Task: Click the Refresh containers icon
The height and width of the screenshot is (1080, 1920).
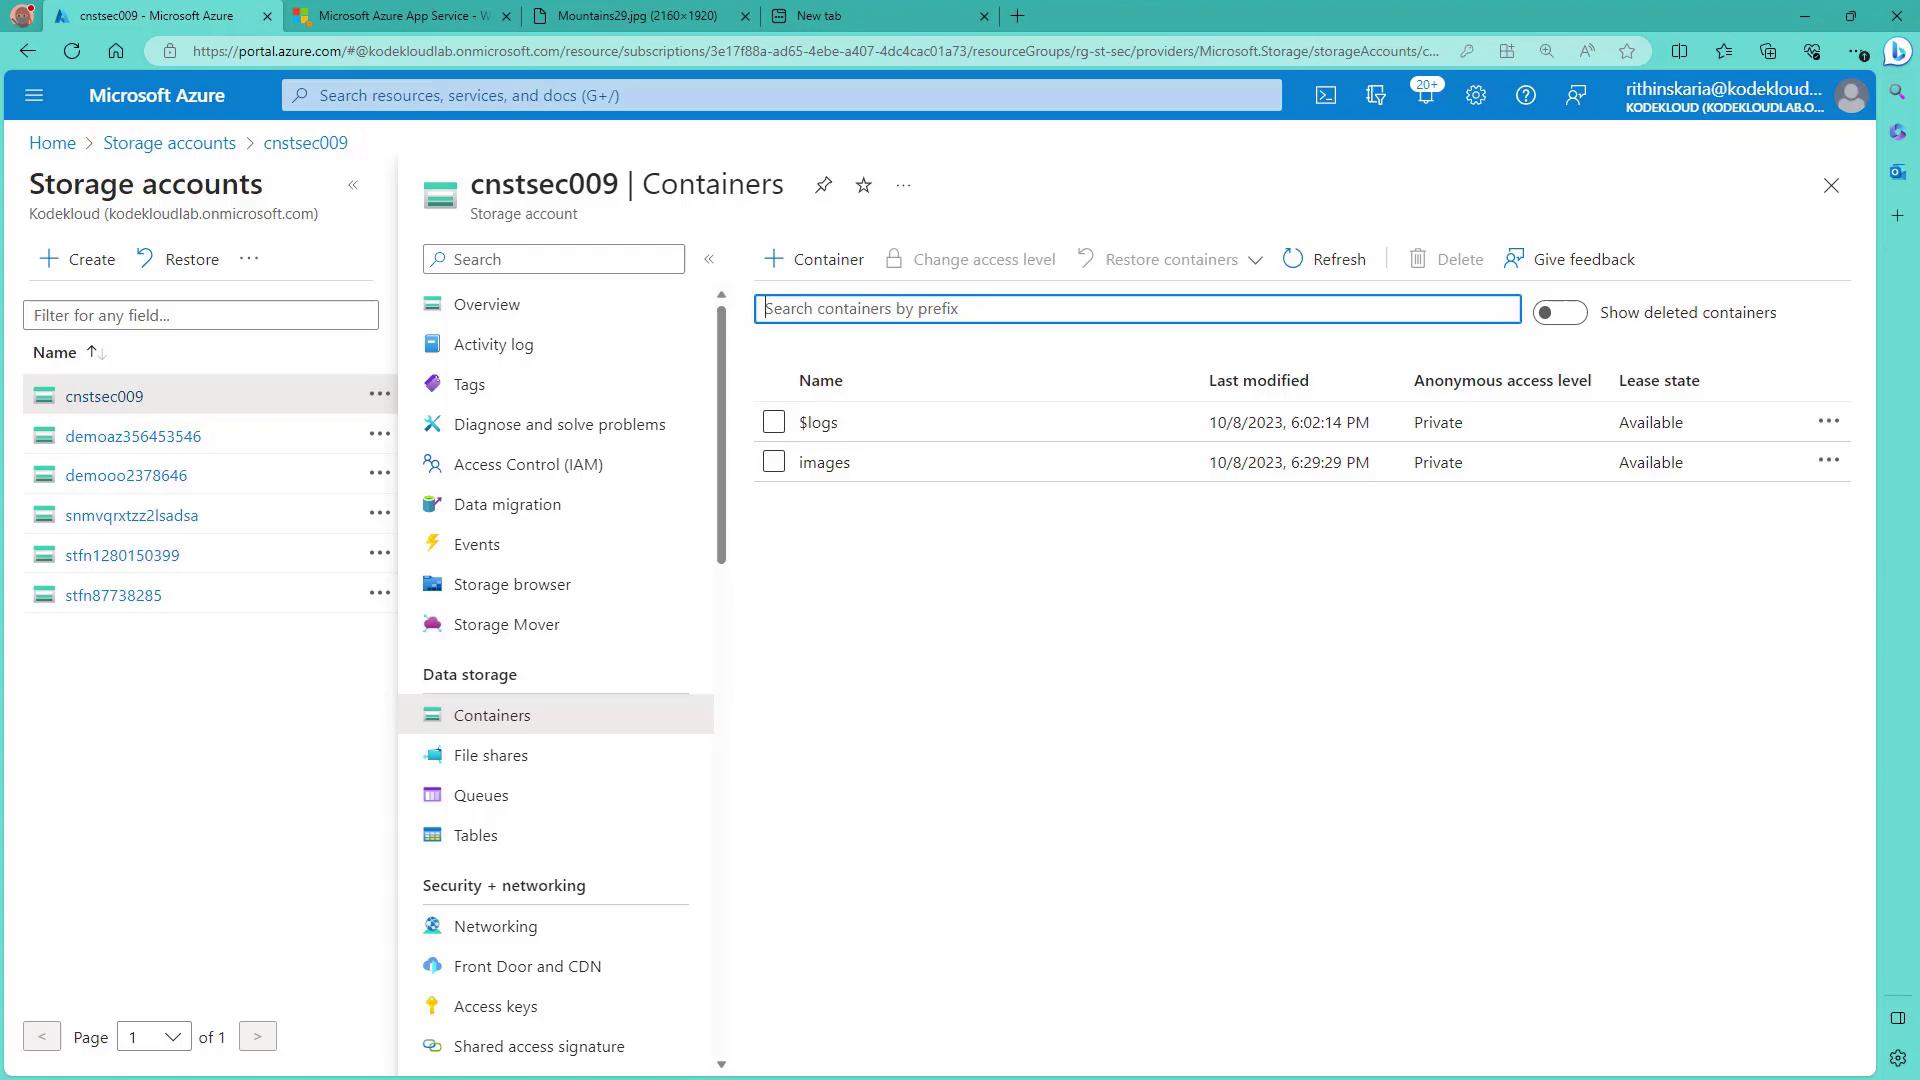Action: pyautogui.click(x=1292, y=259)
